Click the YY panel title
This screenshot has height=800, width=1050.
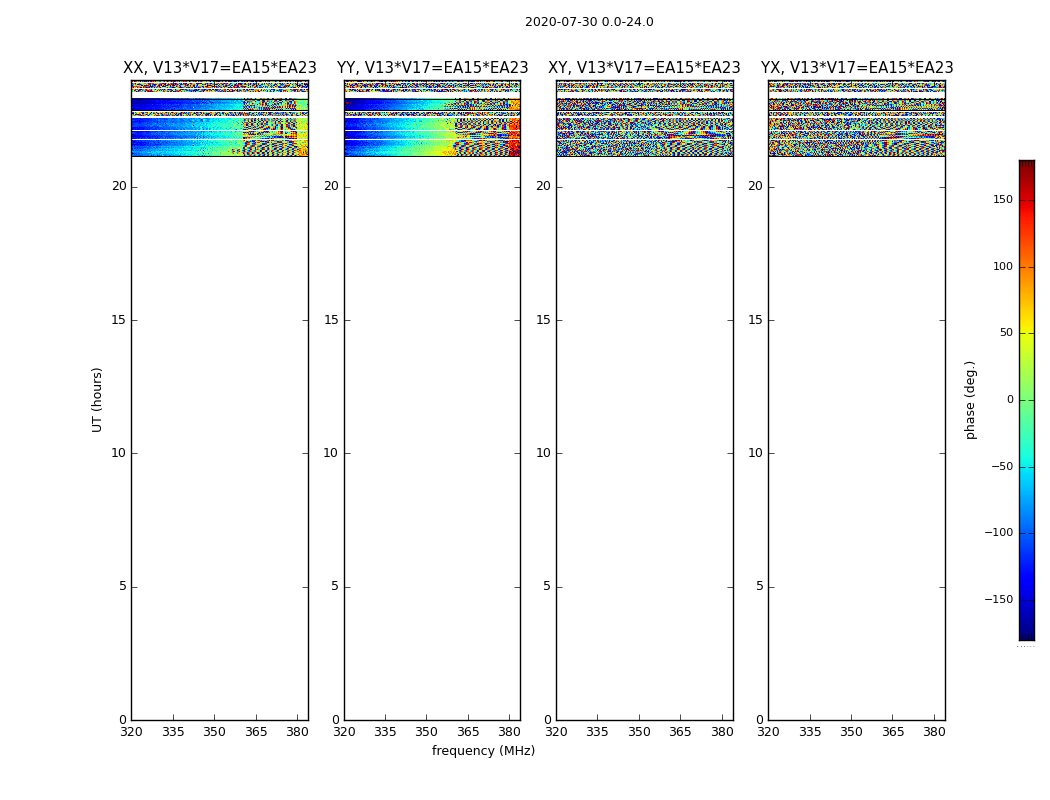coord(432,68)
